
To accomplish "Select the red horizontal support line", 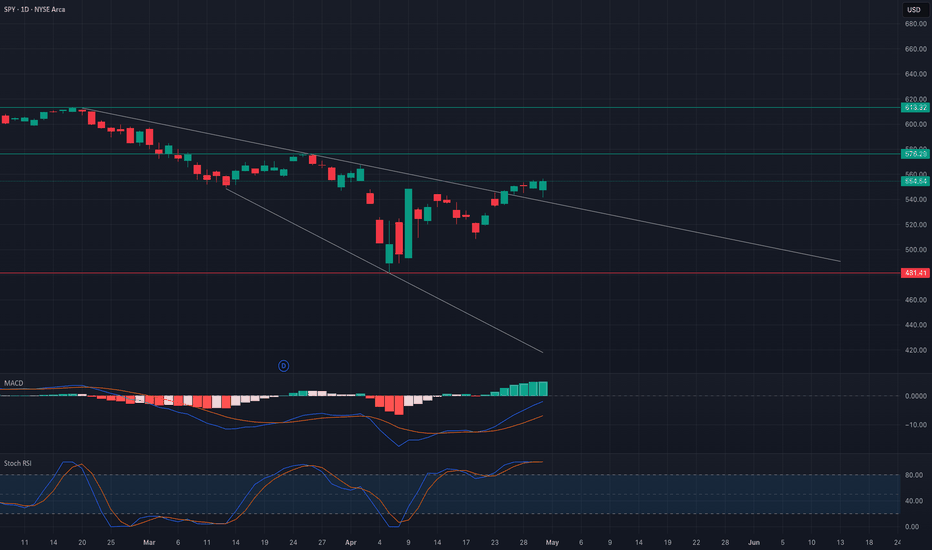I will 450,273.
